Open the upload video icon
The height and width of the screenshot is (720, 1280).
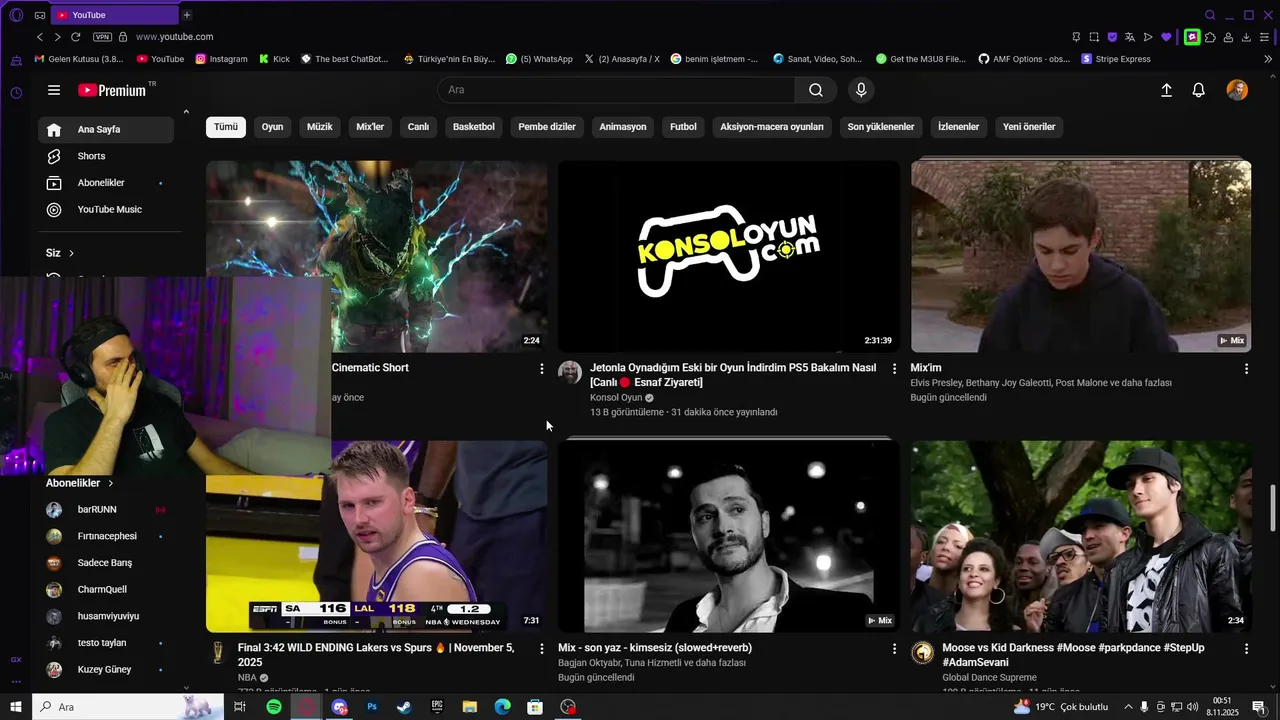coord(1166,90)
